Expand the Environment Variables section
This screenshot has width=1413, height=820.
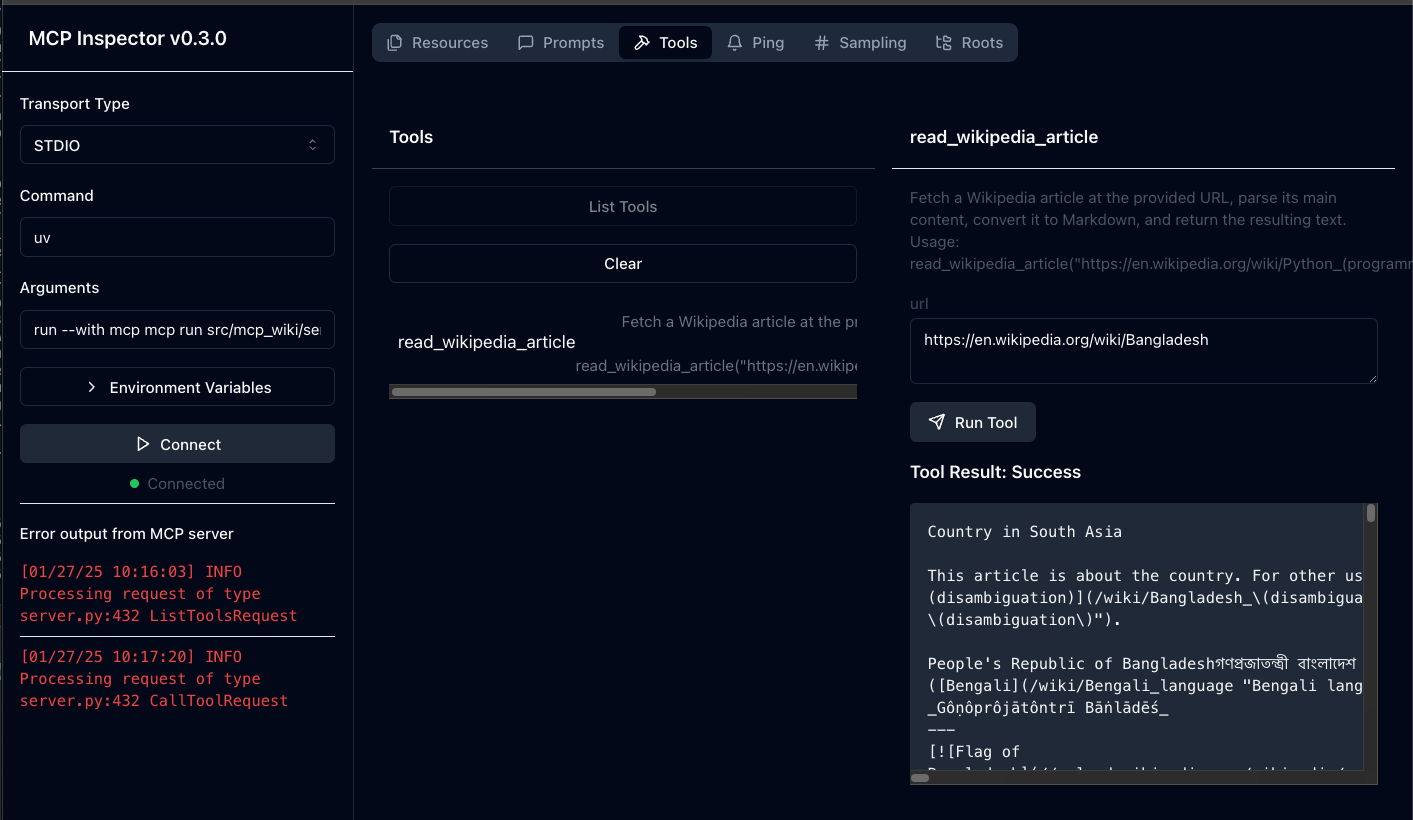(177, 386)
